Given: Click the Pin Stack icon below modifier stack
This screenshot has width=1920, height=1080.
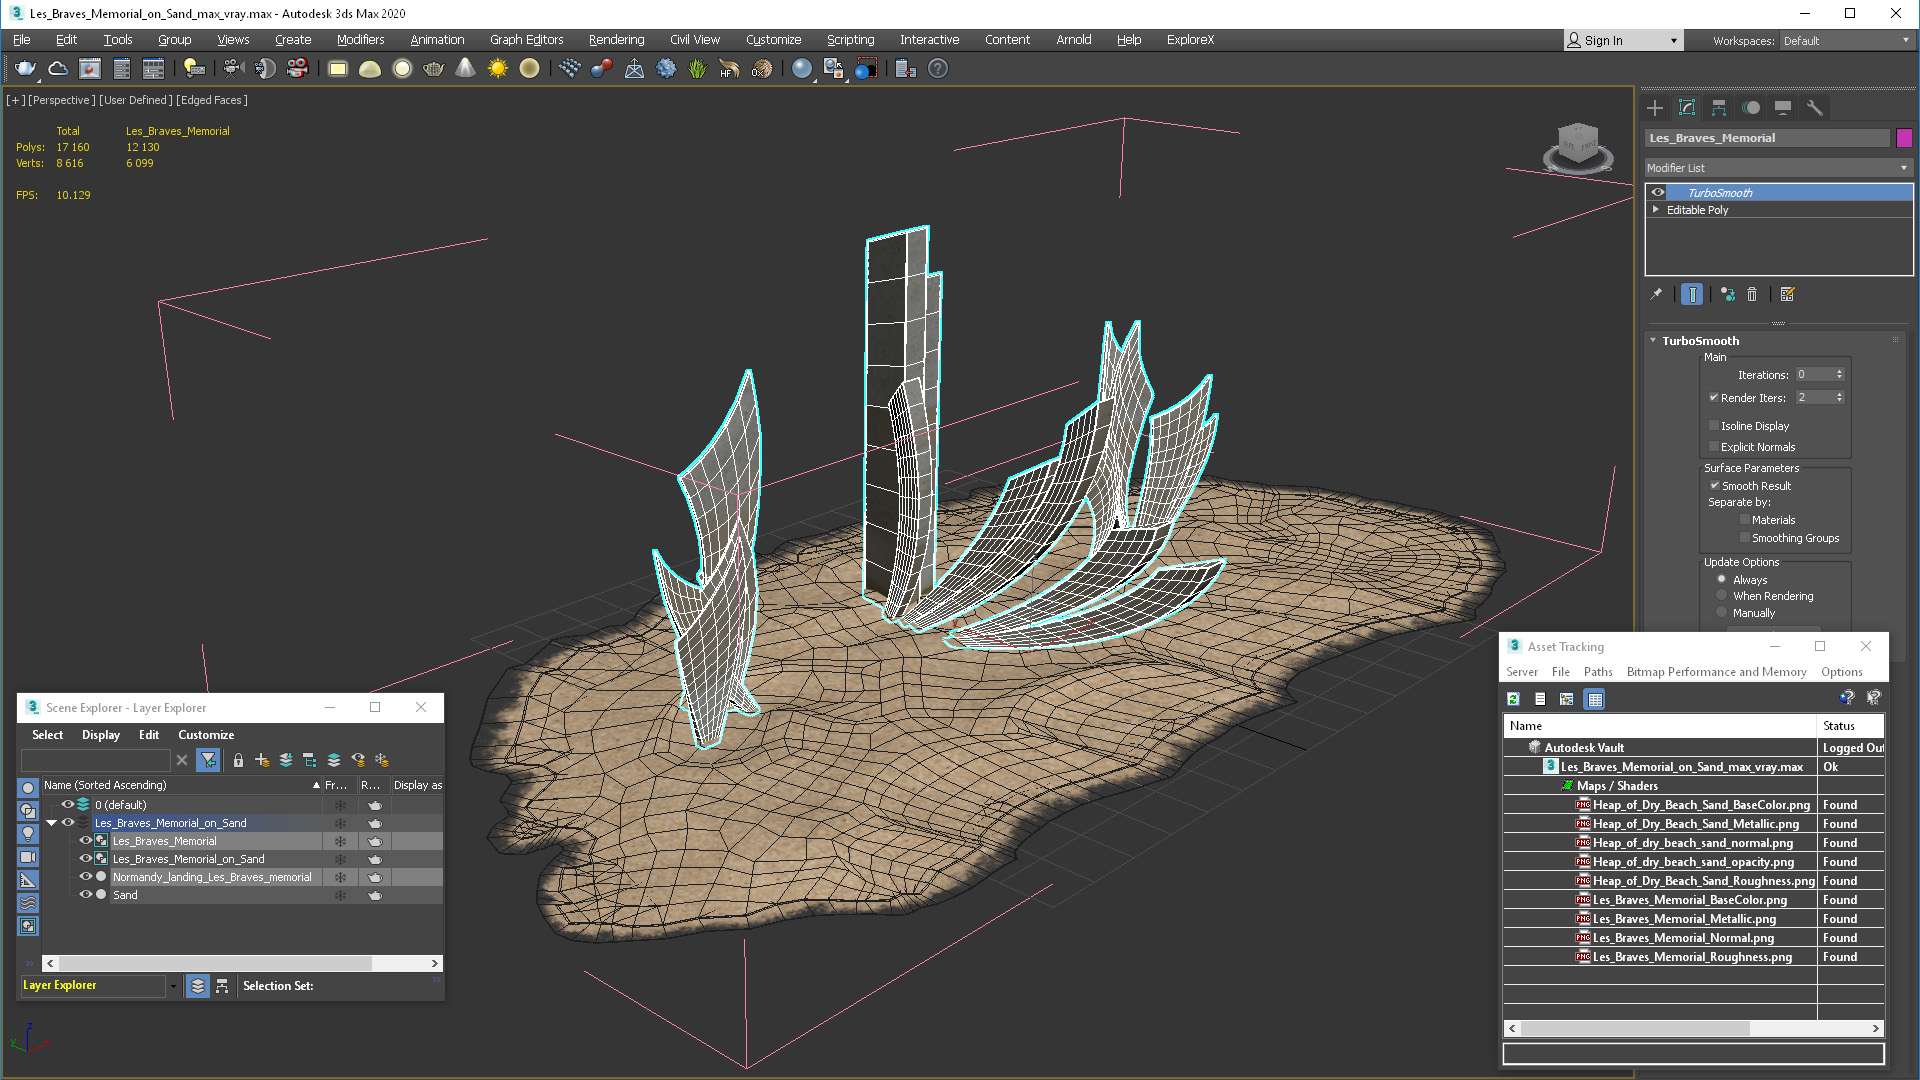Looking at the screenshot, I should [1656, 294].
